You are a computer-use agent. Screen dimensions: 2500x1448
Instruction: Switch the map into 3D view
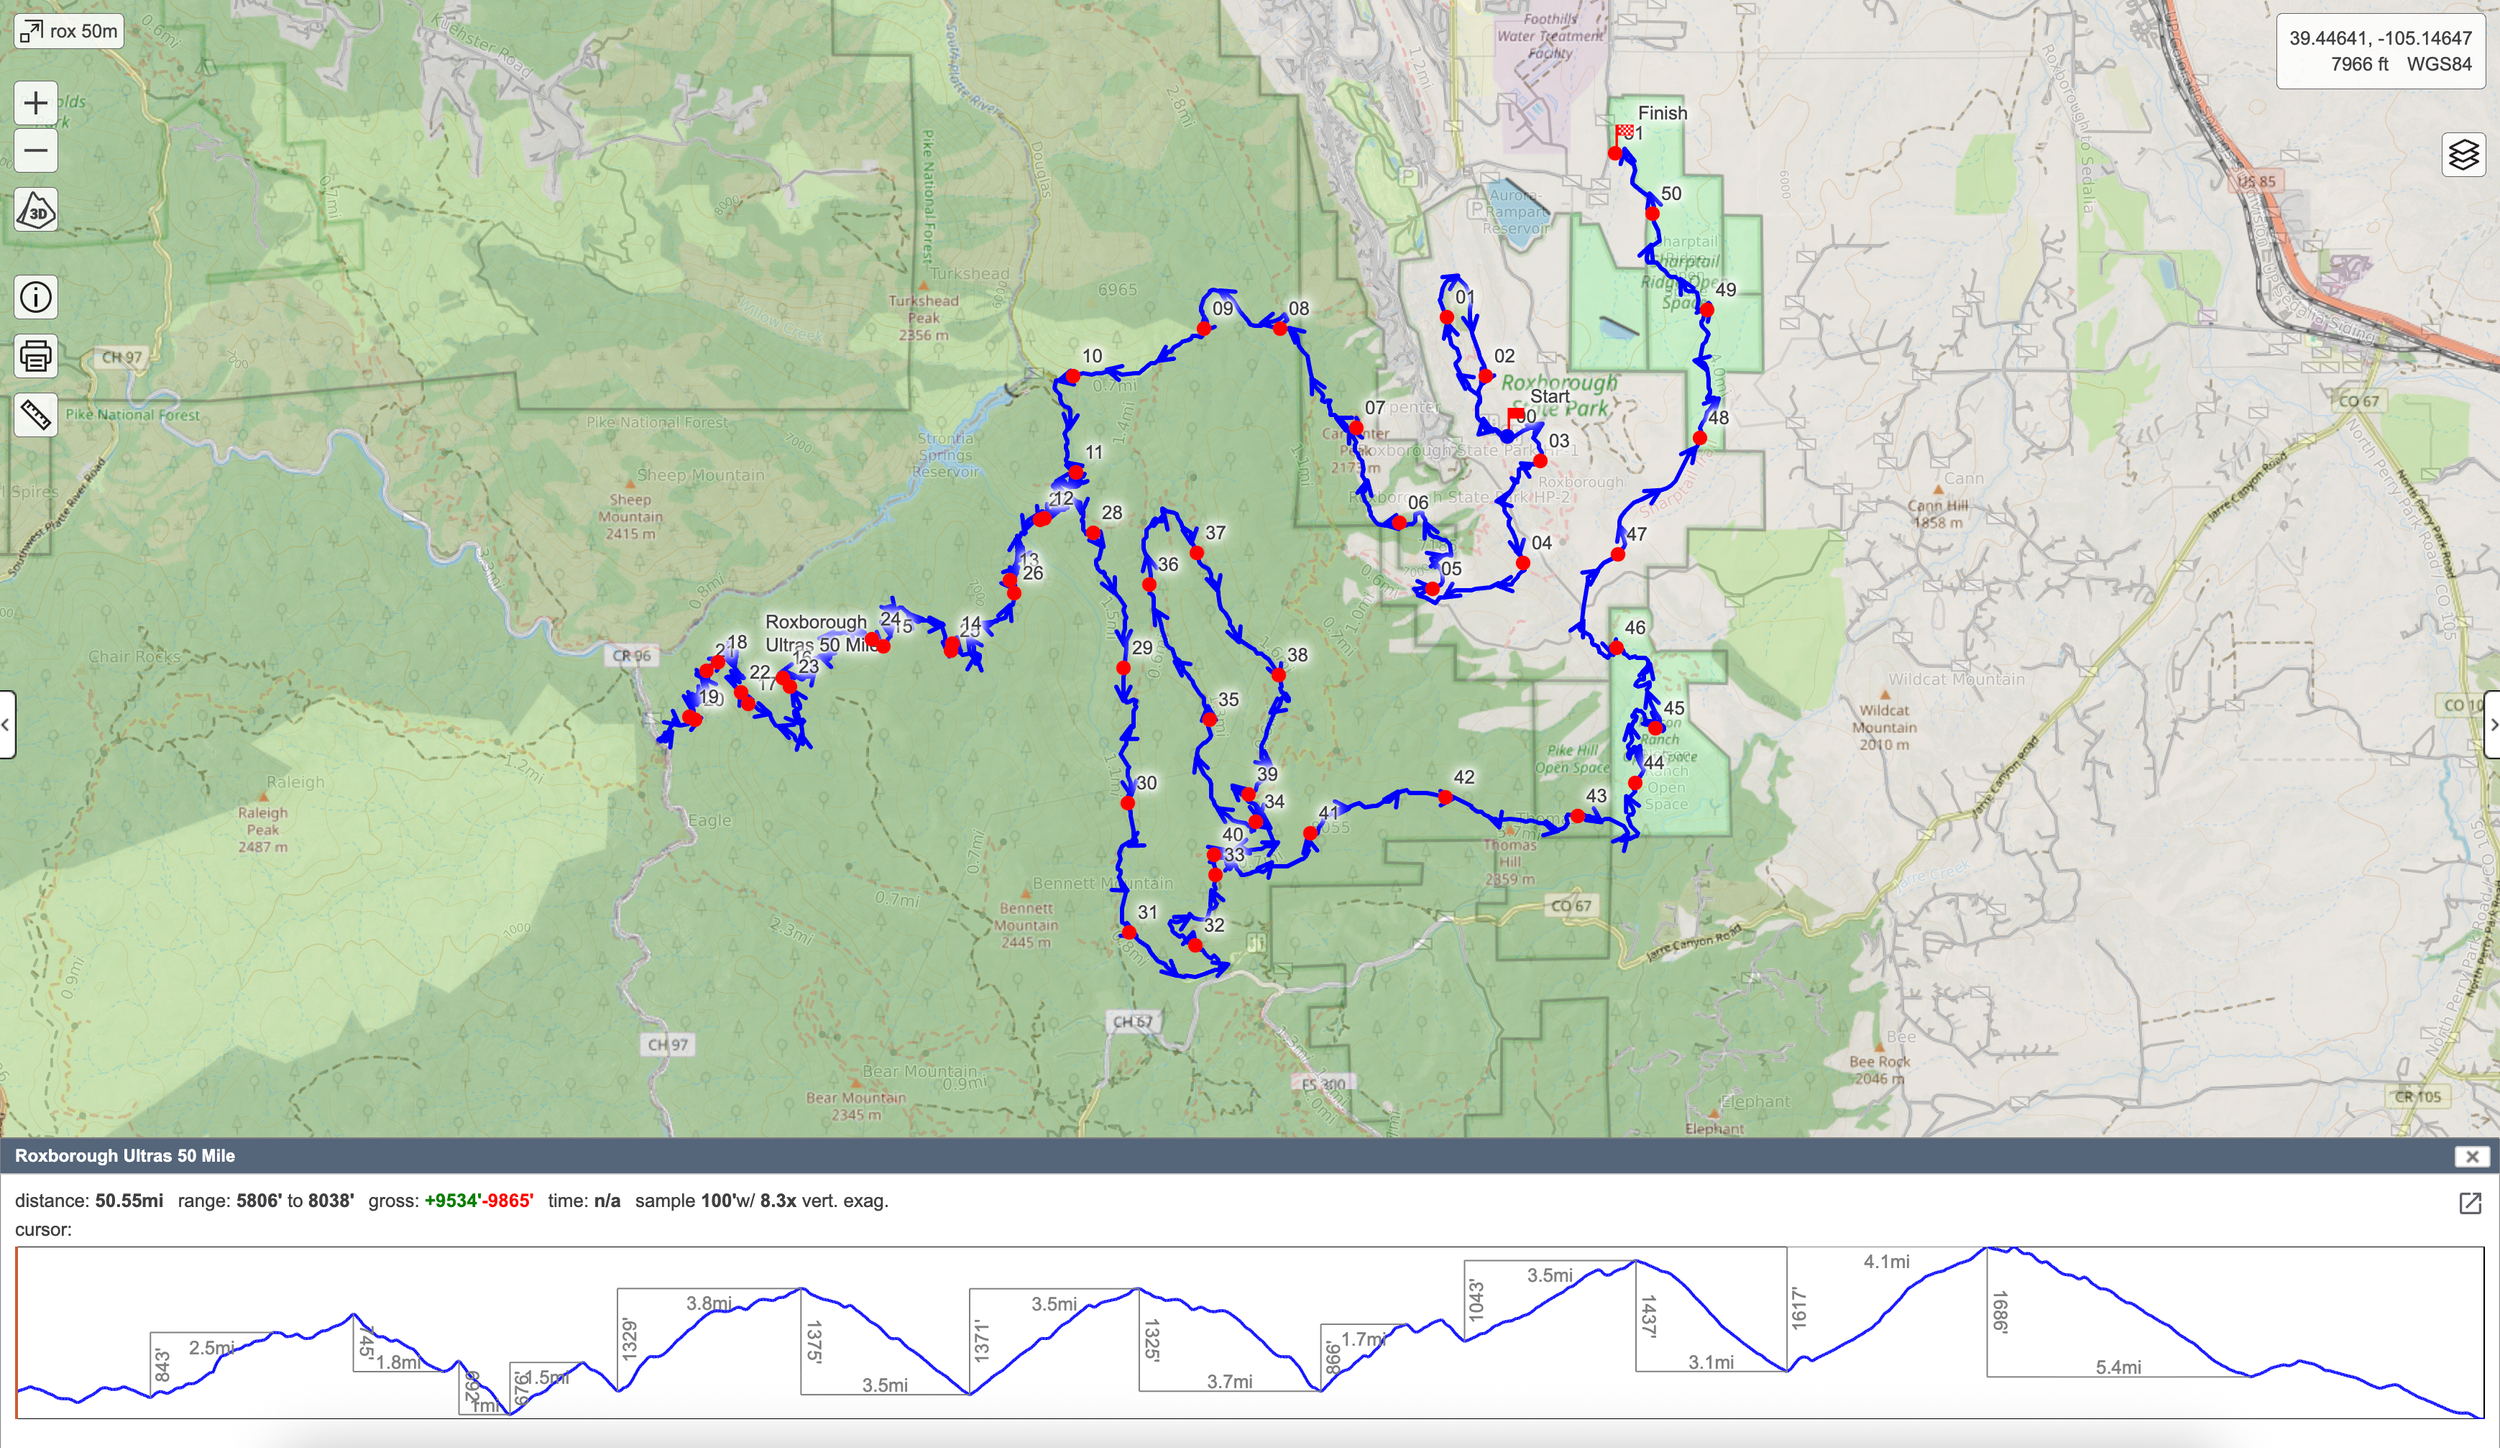click(x=35, y=210)
